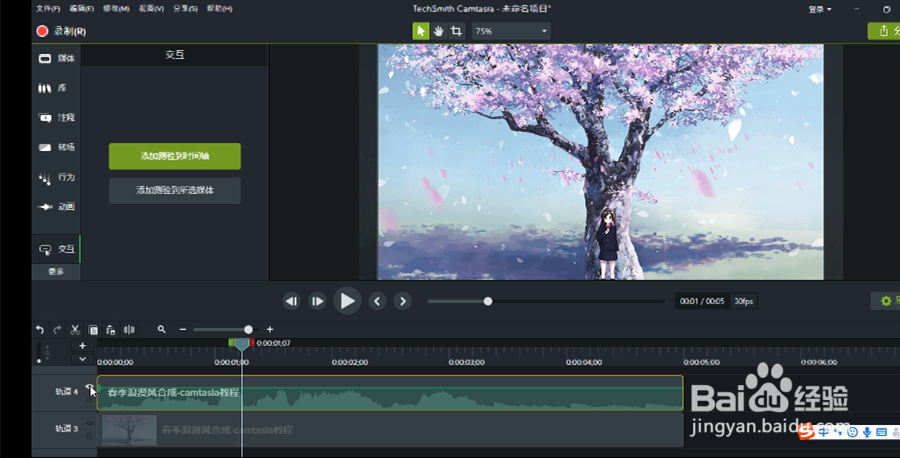900x458 pixels.
Task: Undo the last timeline action
Action: point(40,329)
